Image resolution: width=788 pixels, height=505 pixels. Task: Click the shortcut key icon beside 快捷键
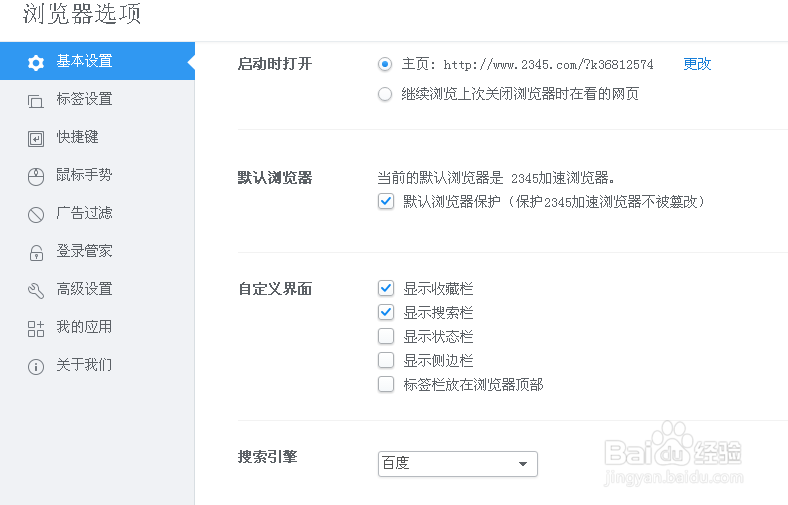click(x=36, y=139)
